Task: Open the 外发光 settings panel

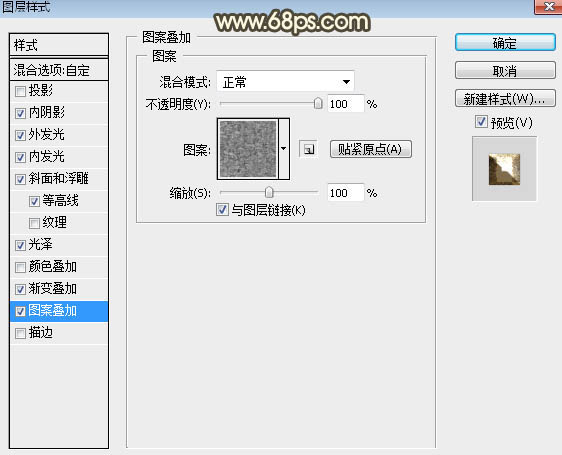Action: tap(47, 134)
